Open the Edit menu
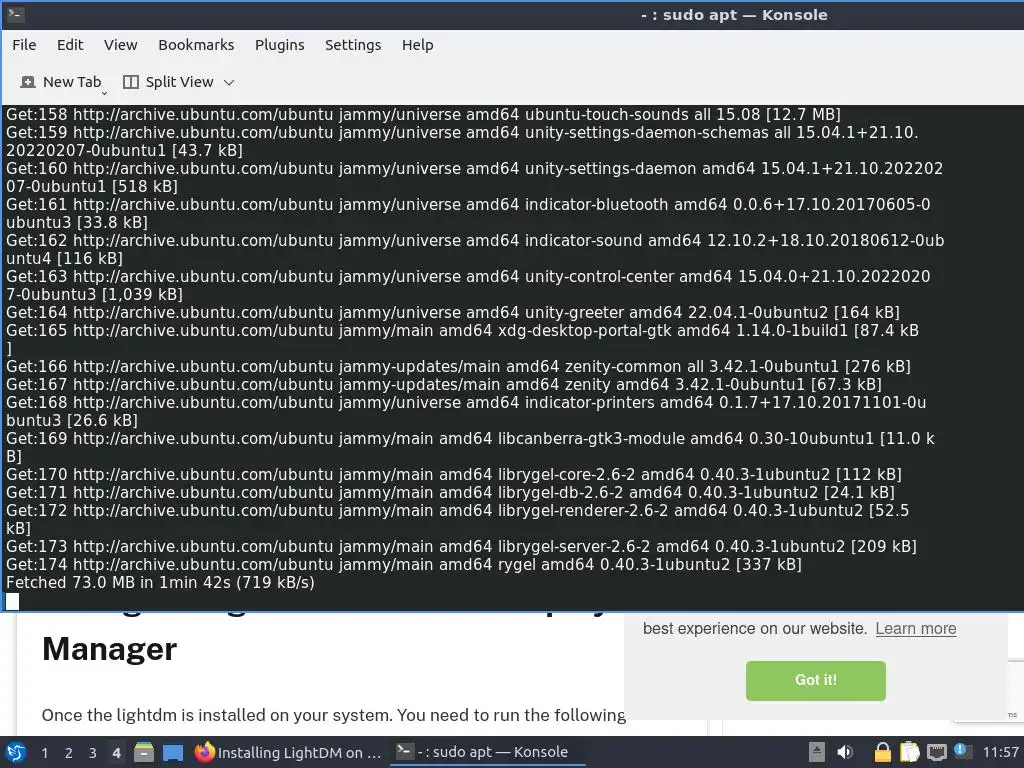Viewport: 1024px width, 768px height. (x=70, y=45)
